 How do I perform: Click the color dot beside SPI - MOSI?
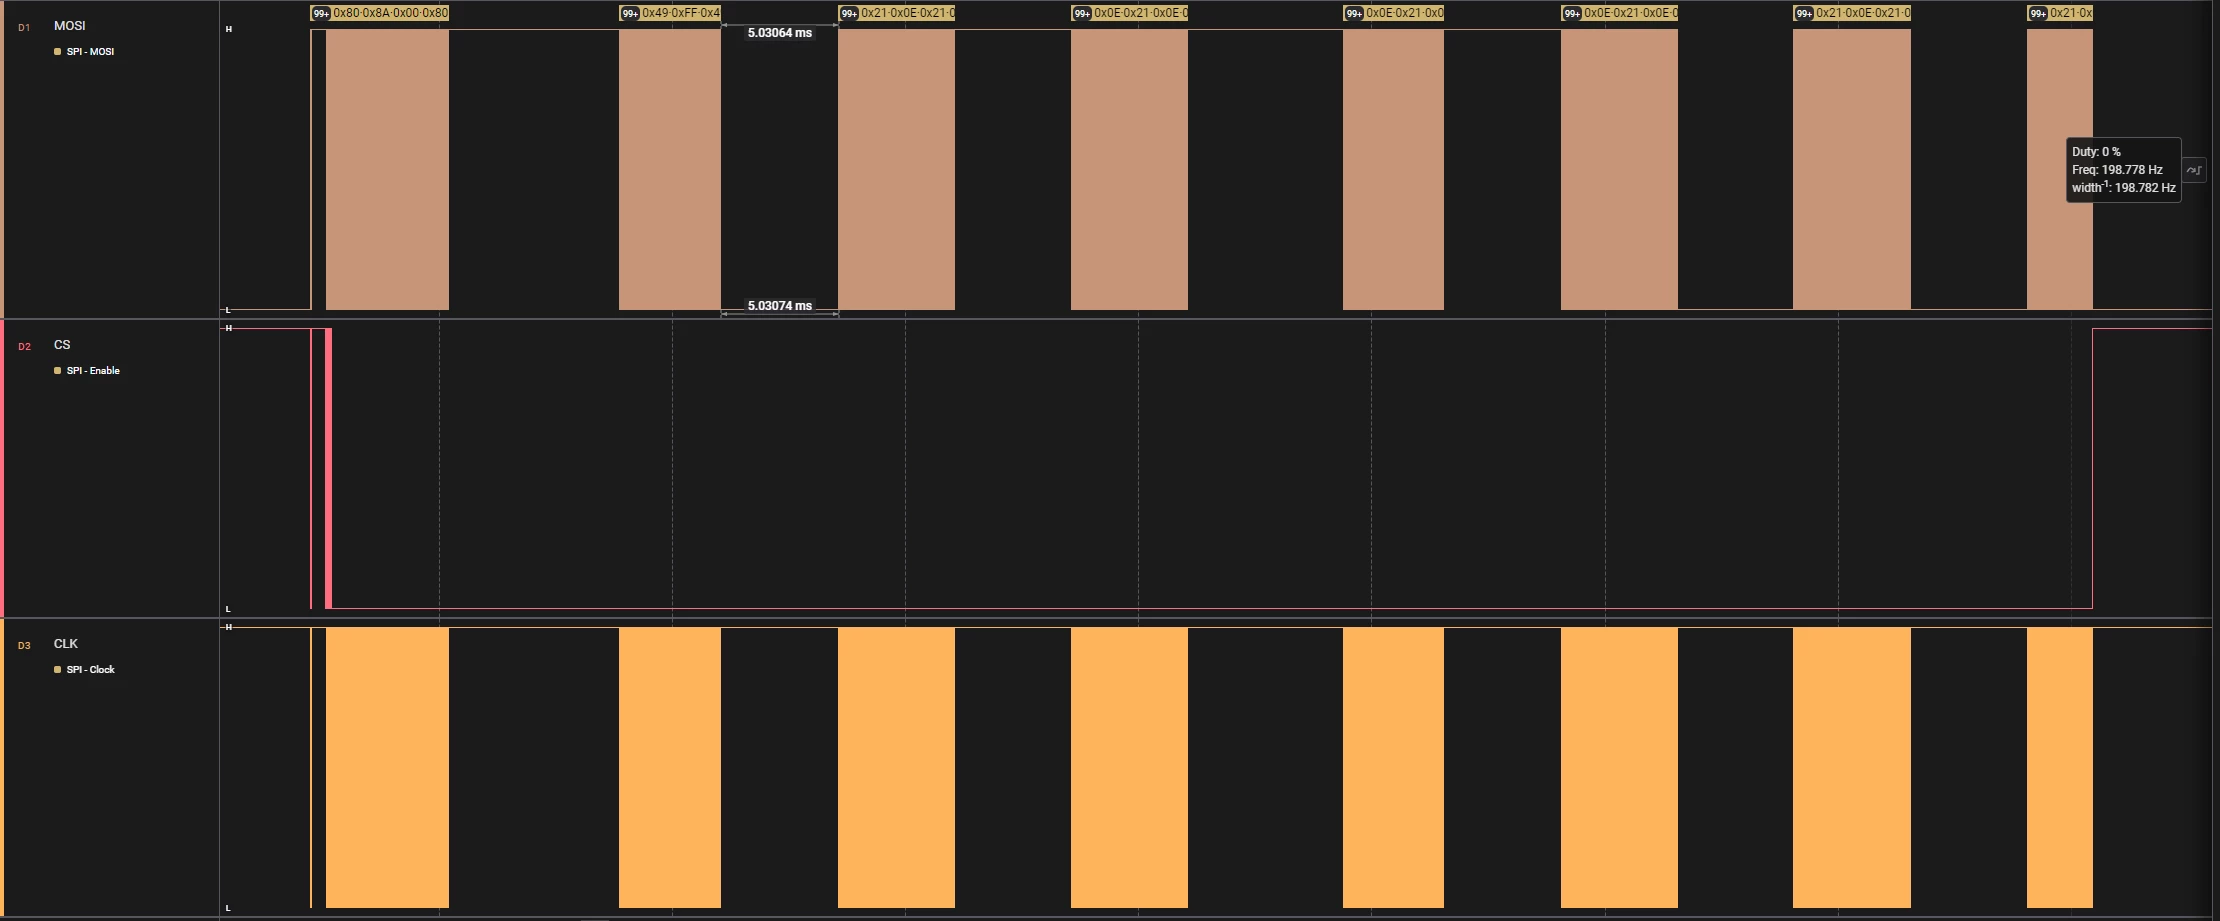(x=57, y=51)
